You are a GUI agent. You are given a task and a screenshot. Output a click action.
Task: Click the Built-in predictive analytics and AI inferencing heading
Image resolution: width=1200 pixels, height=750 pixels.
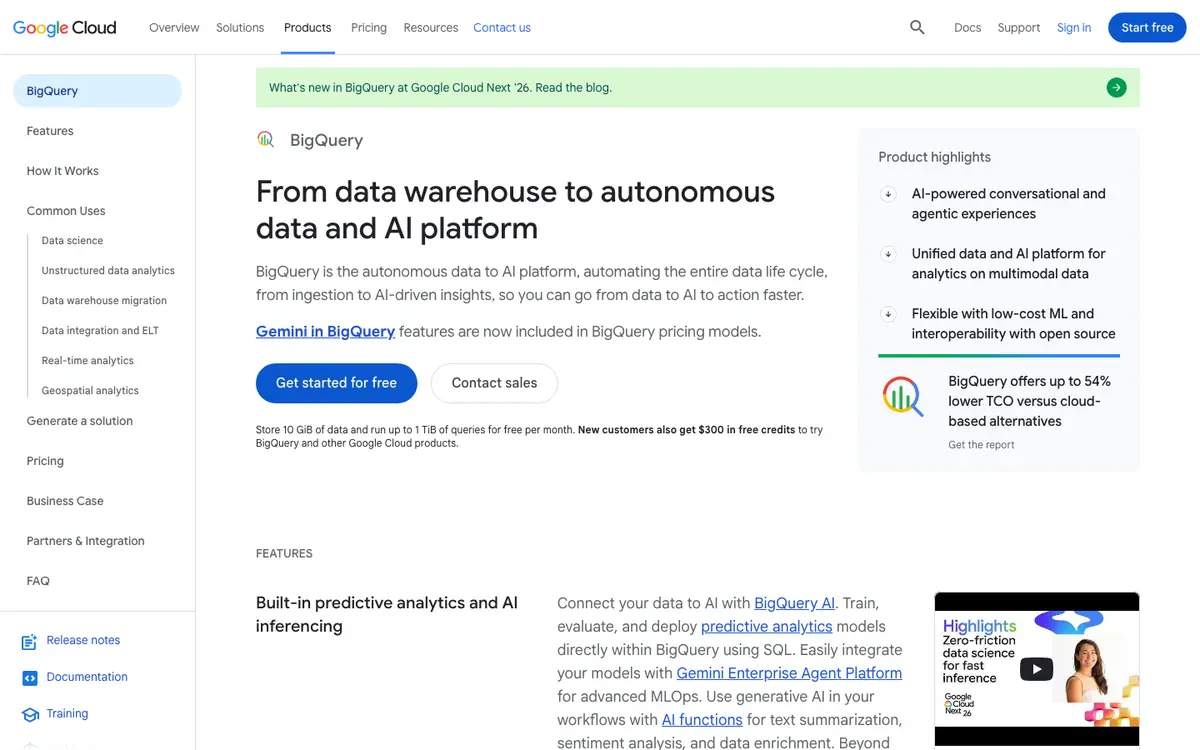coord(387,615)
